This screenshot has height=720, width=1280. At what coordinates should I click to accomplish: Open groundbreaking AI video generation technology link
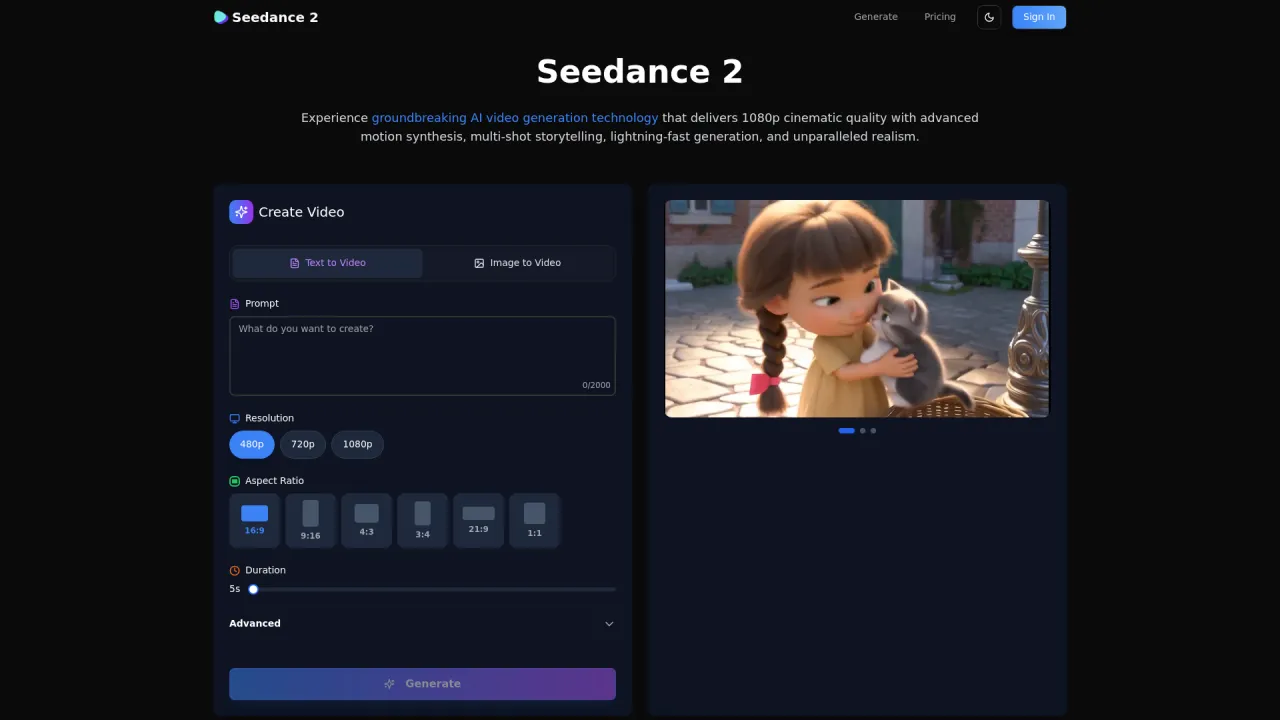click(515, 118)
